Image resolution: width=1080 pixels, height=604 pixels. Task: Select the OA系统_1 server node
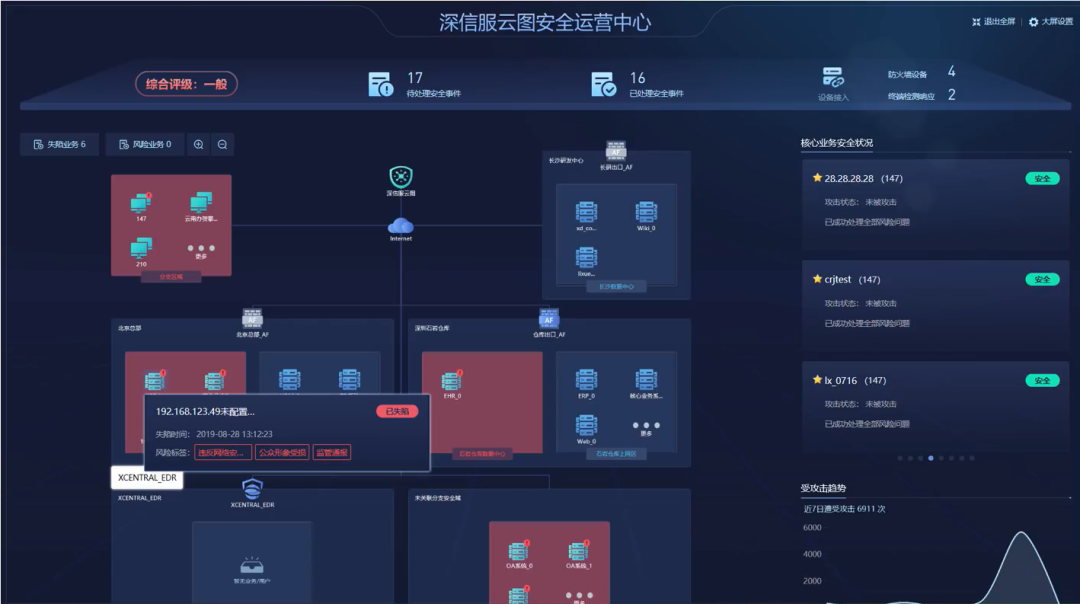[x=579, y=551]
